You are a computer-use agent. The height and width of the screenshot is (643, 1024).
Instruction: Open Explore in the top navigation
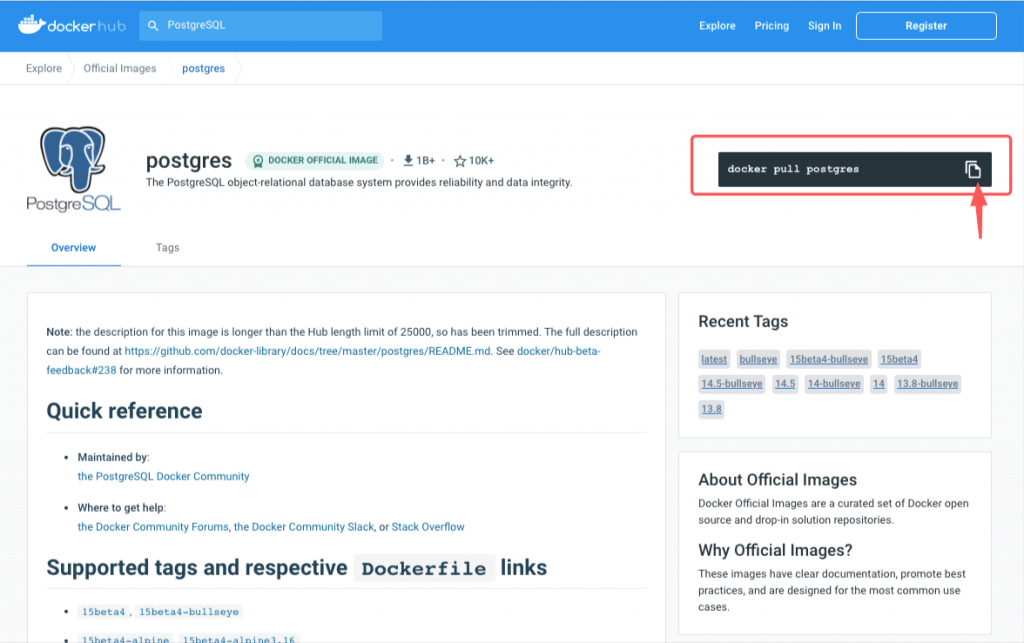click(717, 25)
